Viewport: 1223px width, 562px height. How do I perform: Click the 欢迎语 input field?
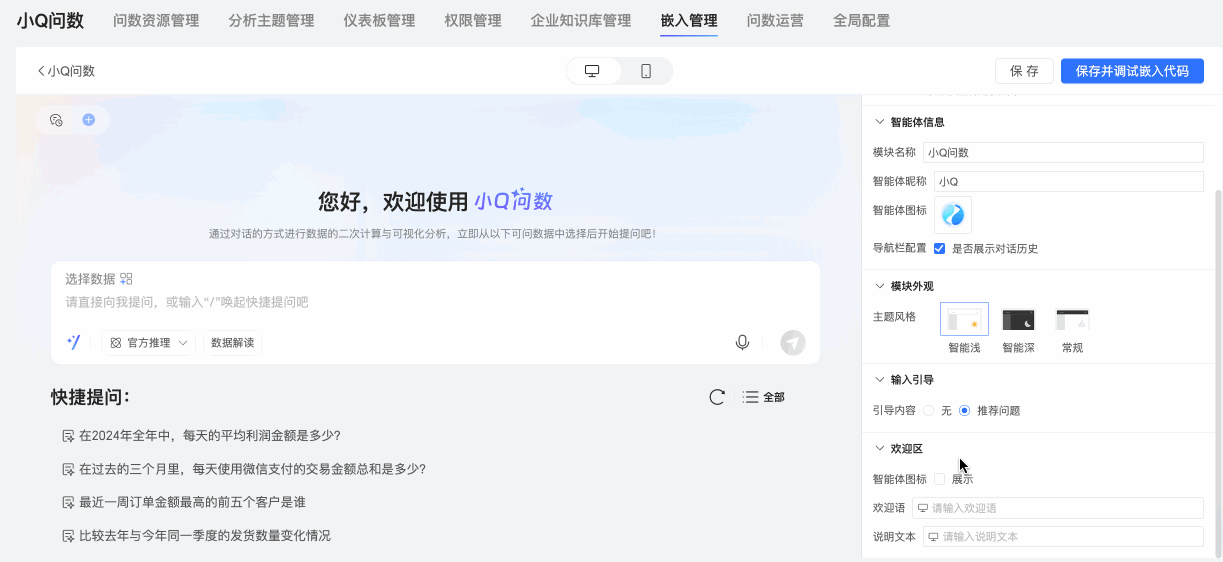click(1058, 508)
